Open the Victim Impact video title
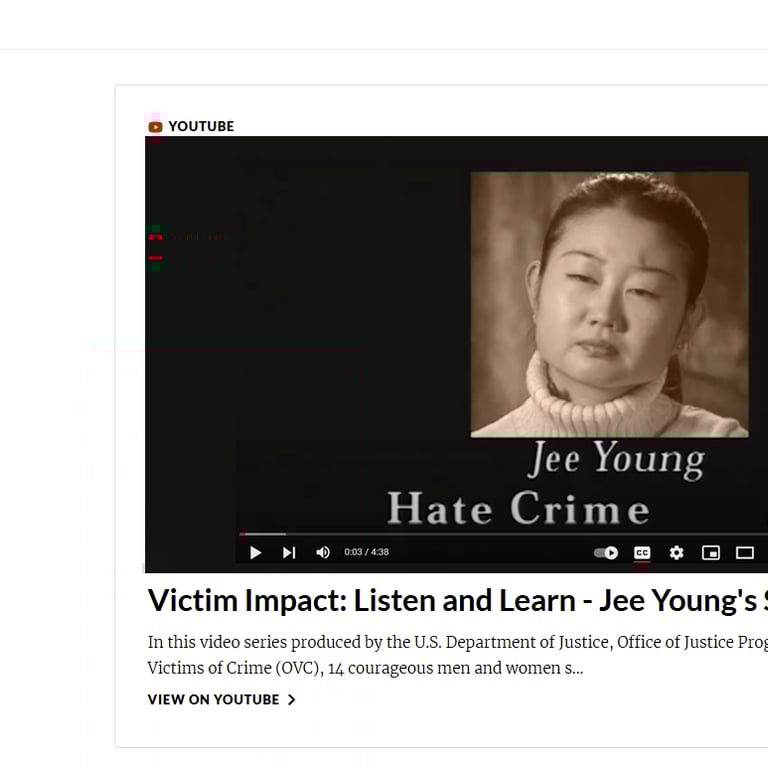Viewport: 768px width, 768px height. (x=457, y=600)
